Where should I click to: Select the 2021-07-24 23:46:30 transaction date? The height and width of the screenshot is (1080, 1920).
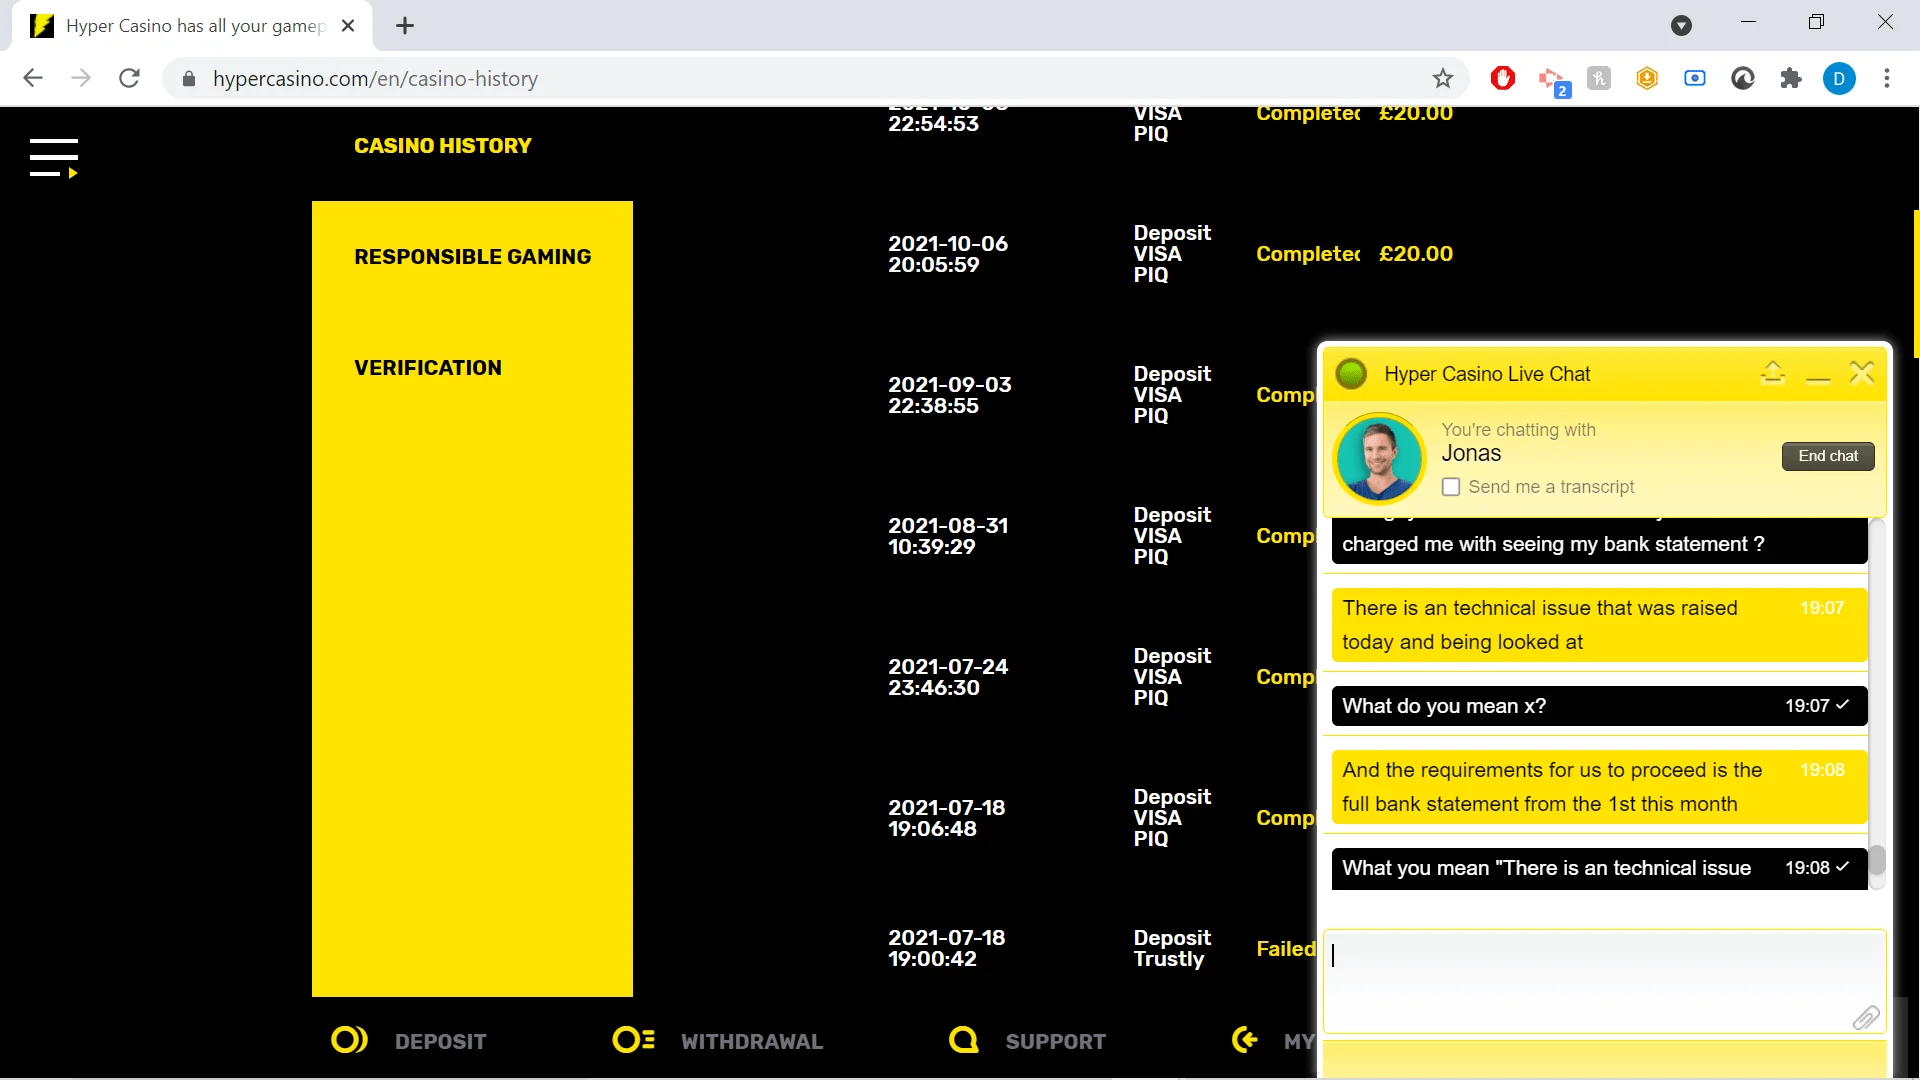point(948,677)
